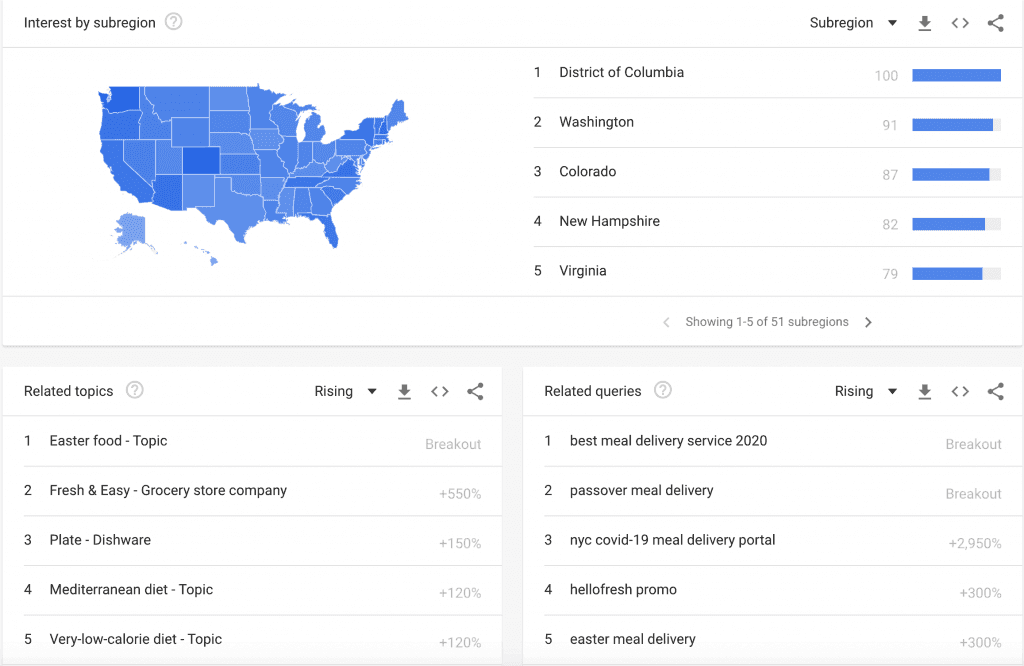Open the Easter food topic

(110, 441)
